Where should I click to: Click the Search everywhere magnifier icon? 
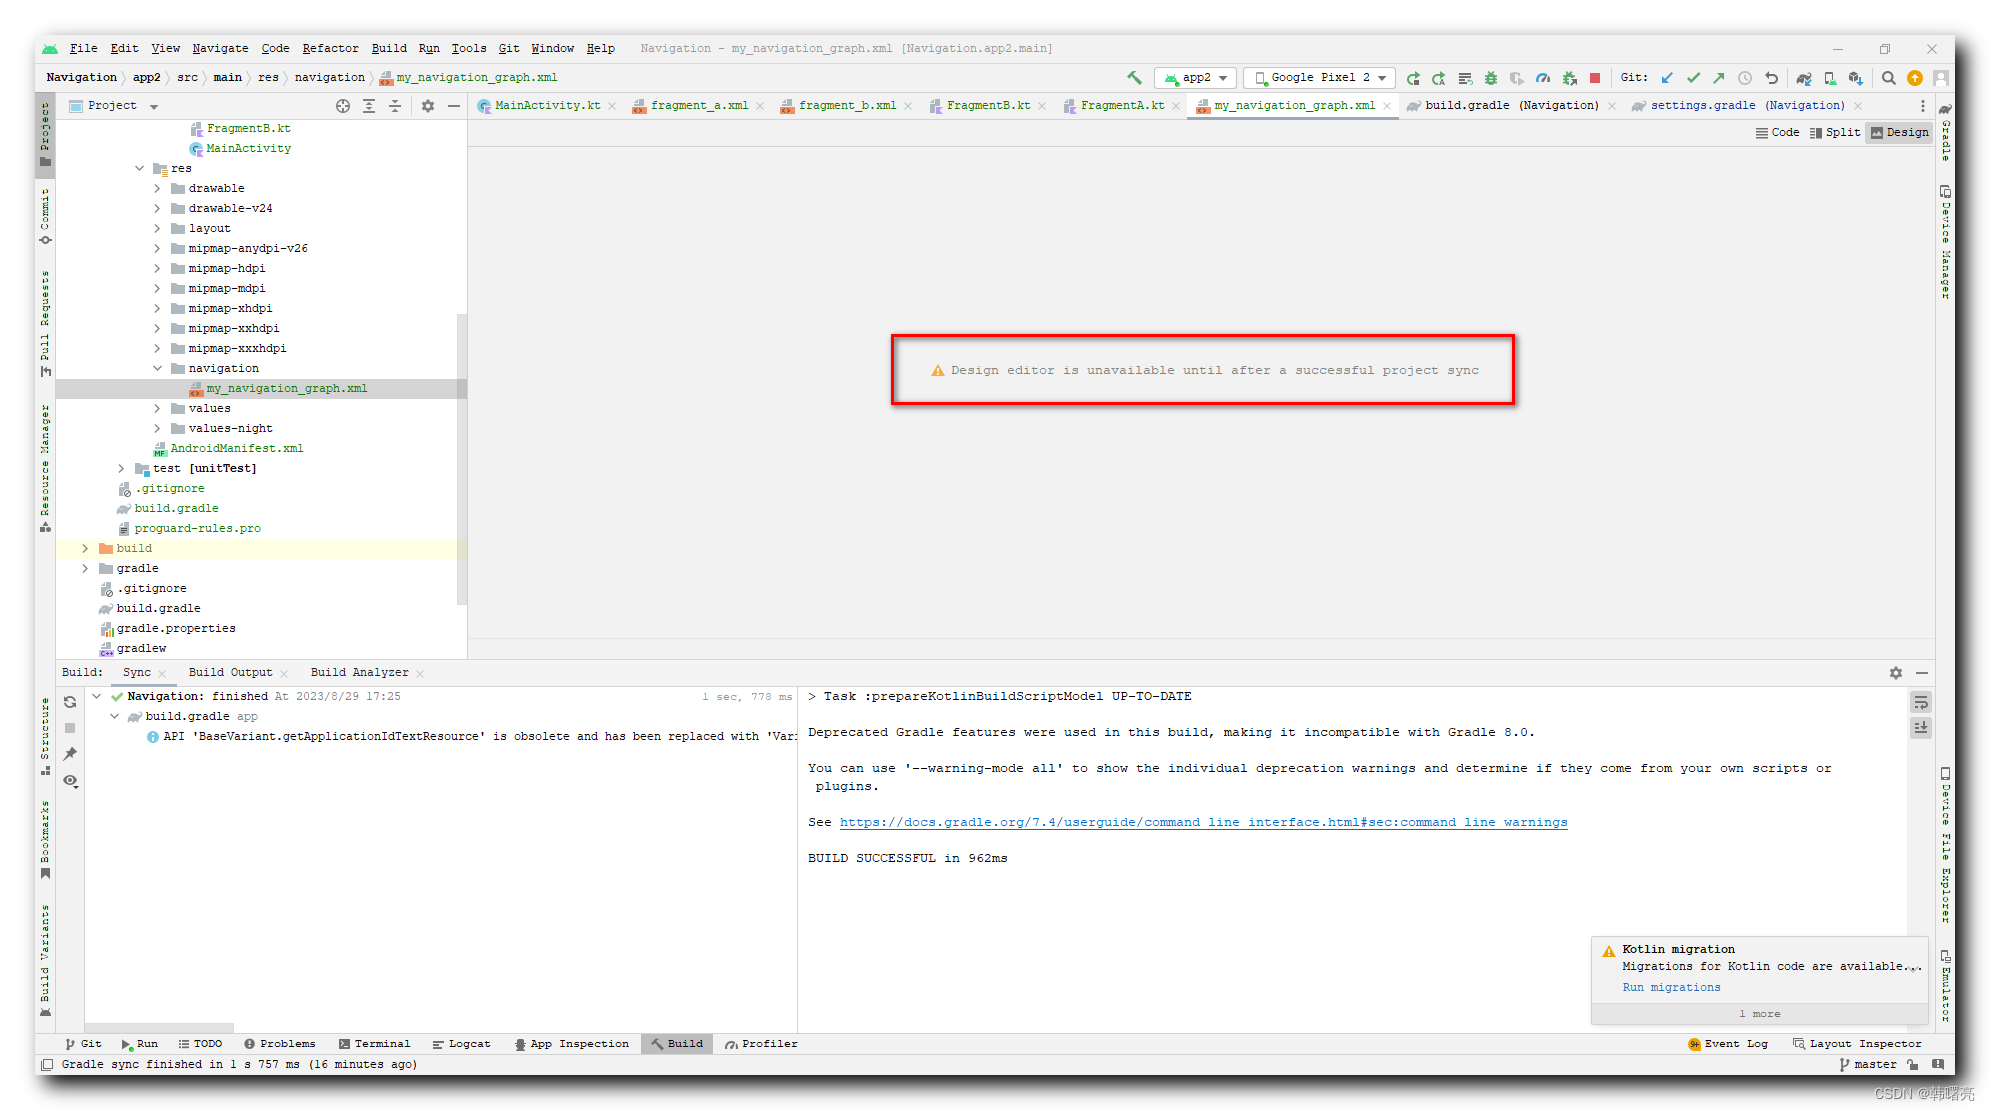1892,78
